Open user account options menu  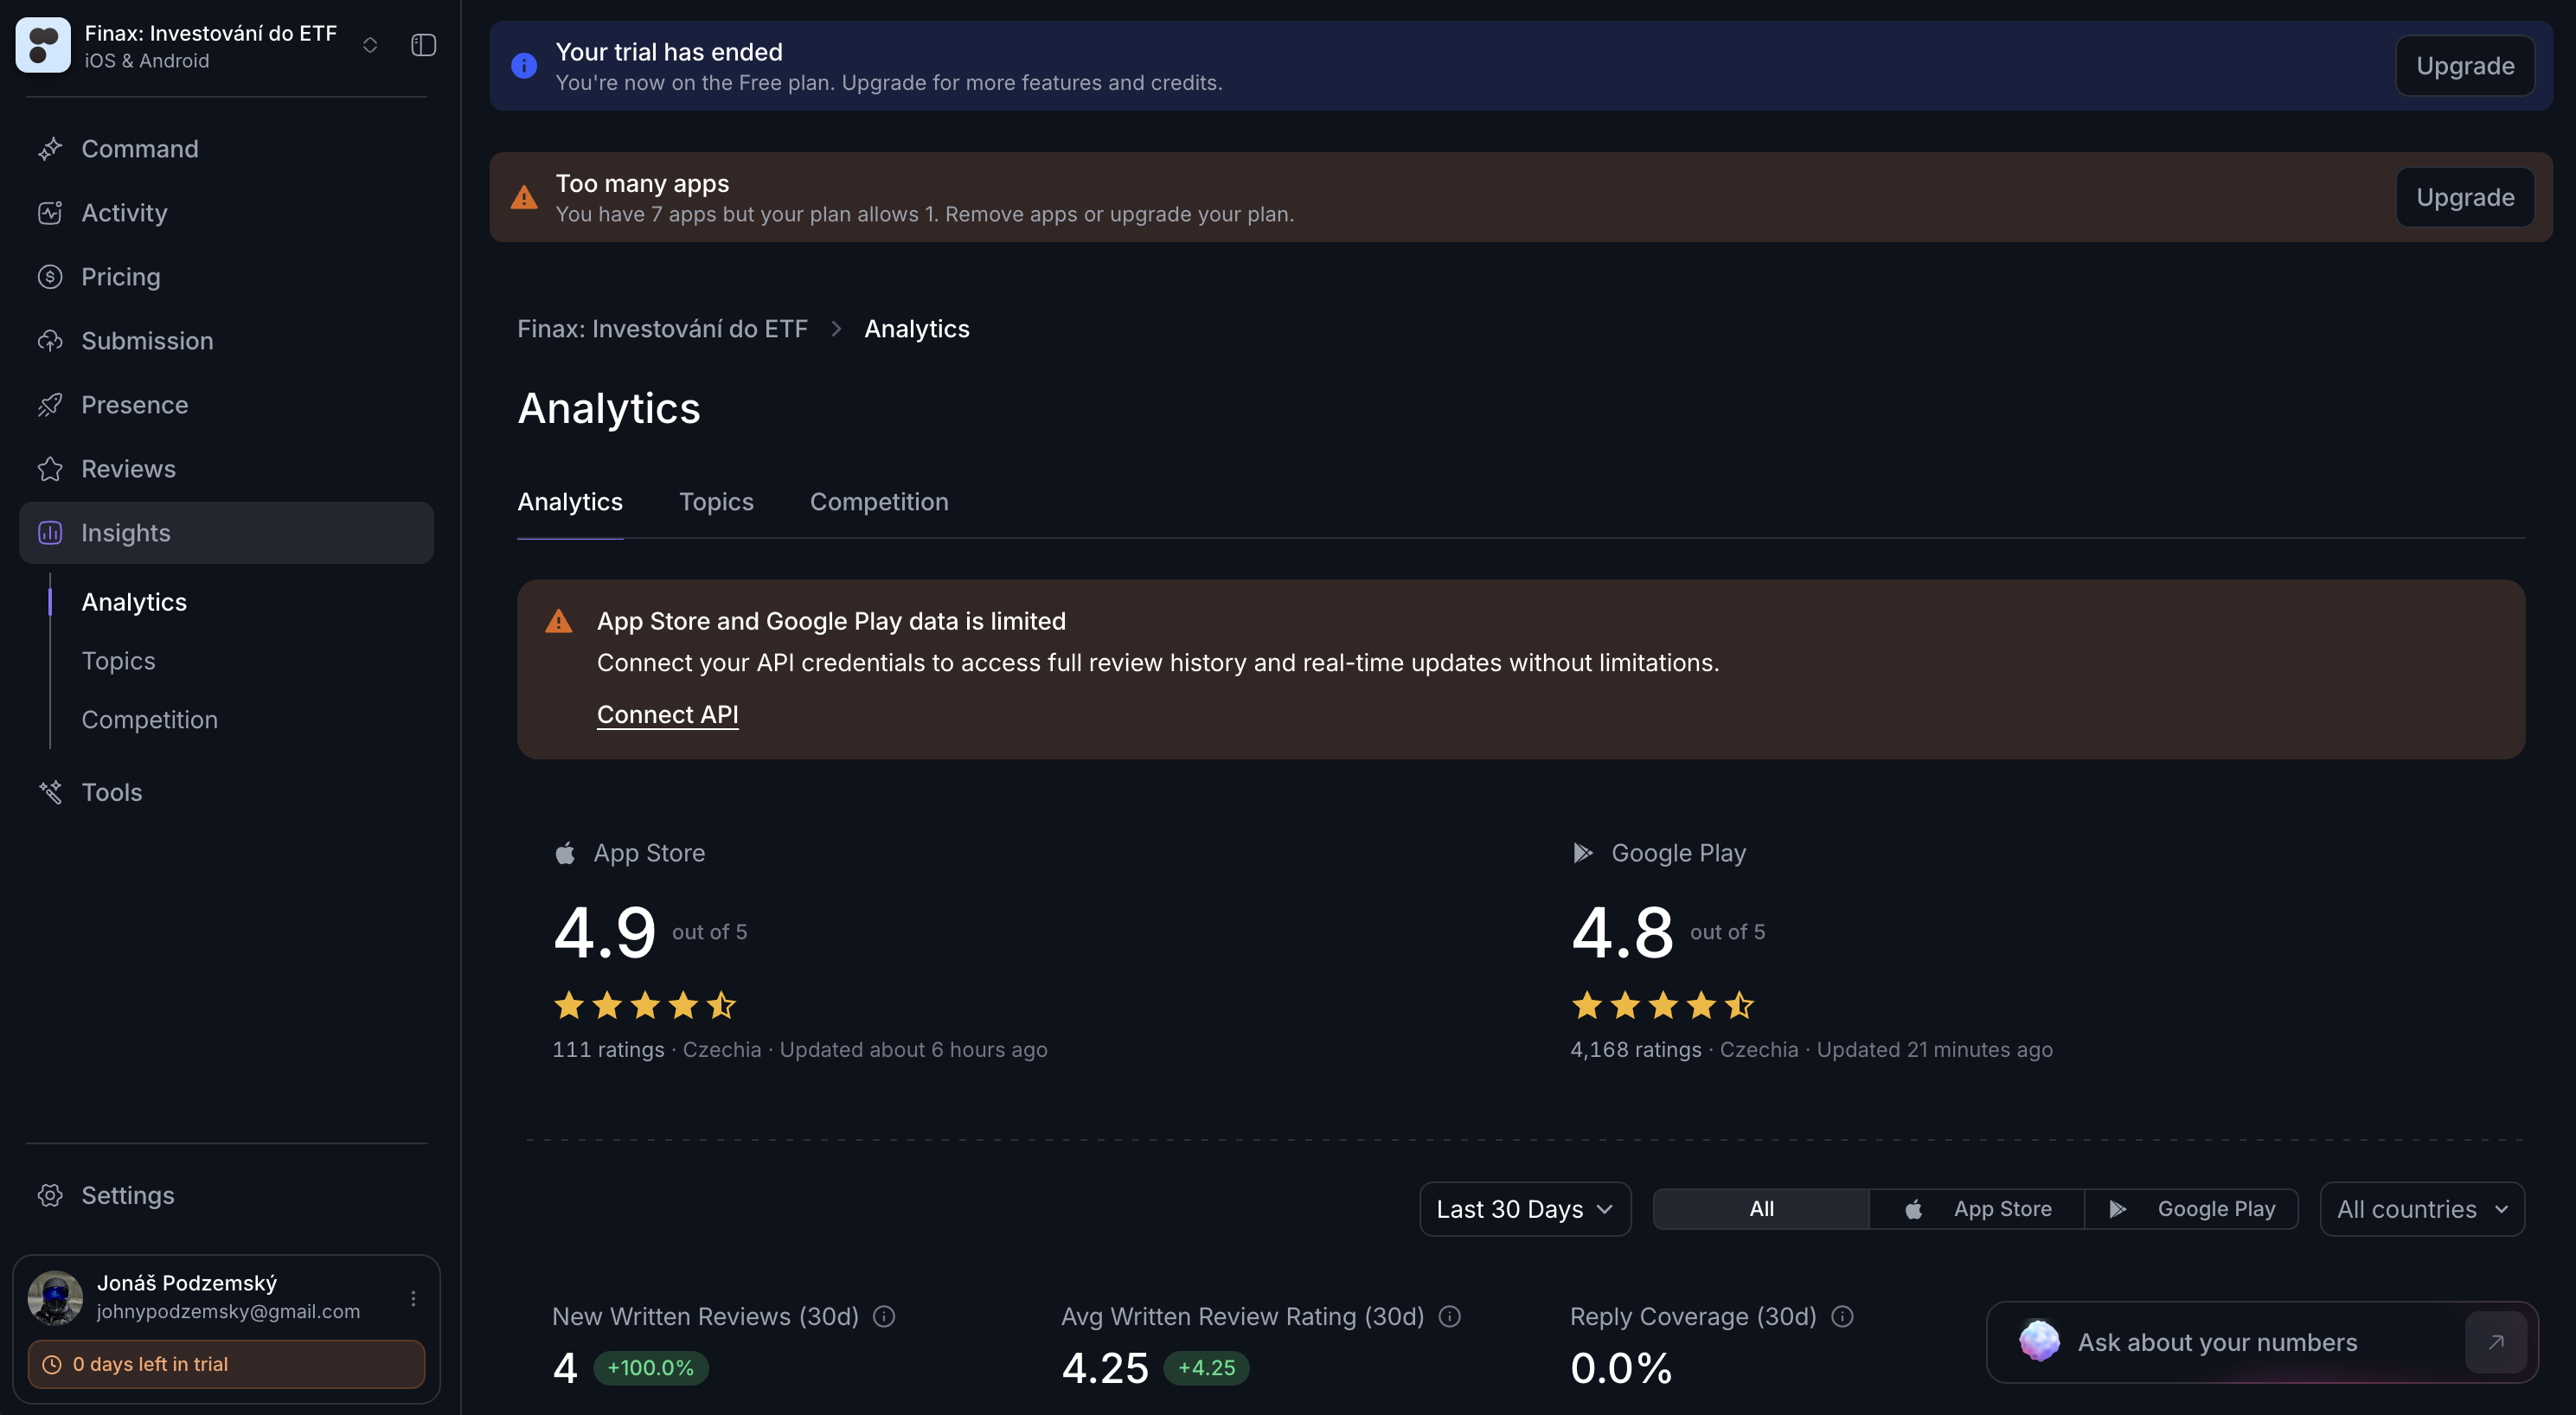pyautogui.click(x=413, y=1298)
